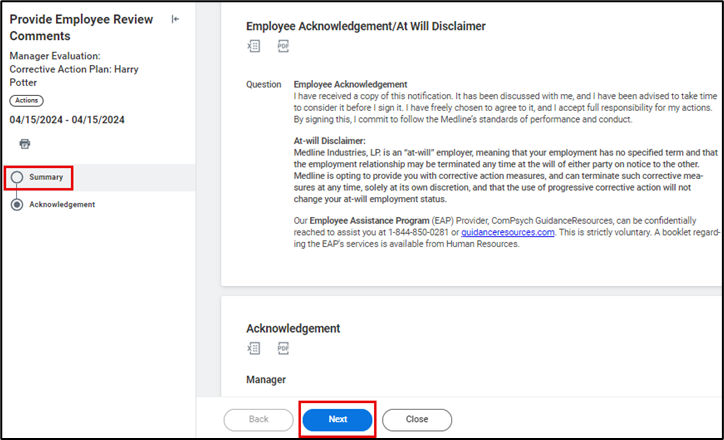
Task: Open the Actions menu button
Action: coord(26,101)
